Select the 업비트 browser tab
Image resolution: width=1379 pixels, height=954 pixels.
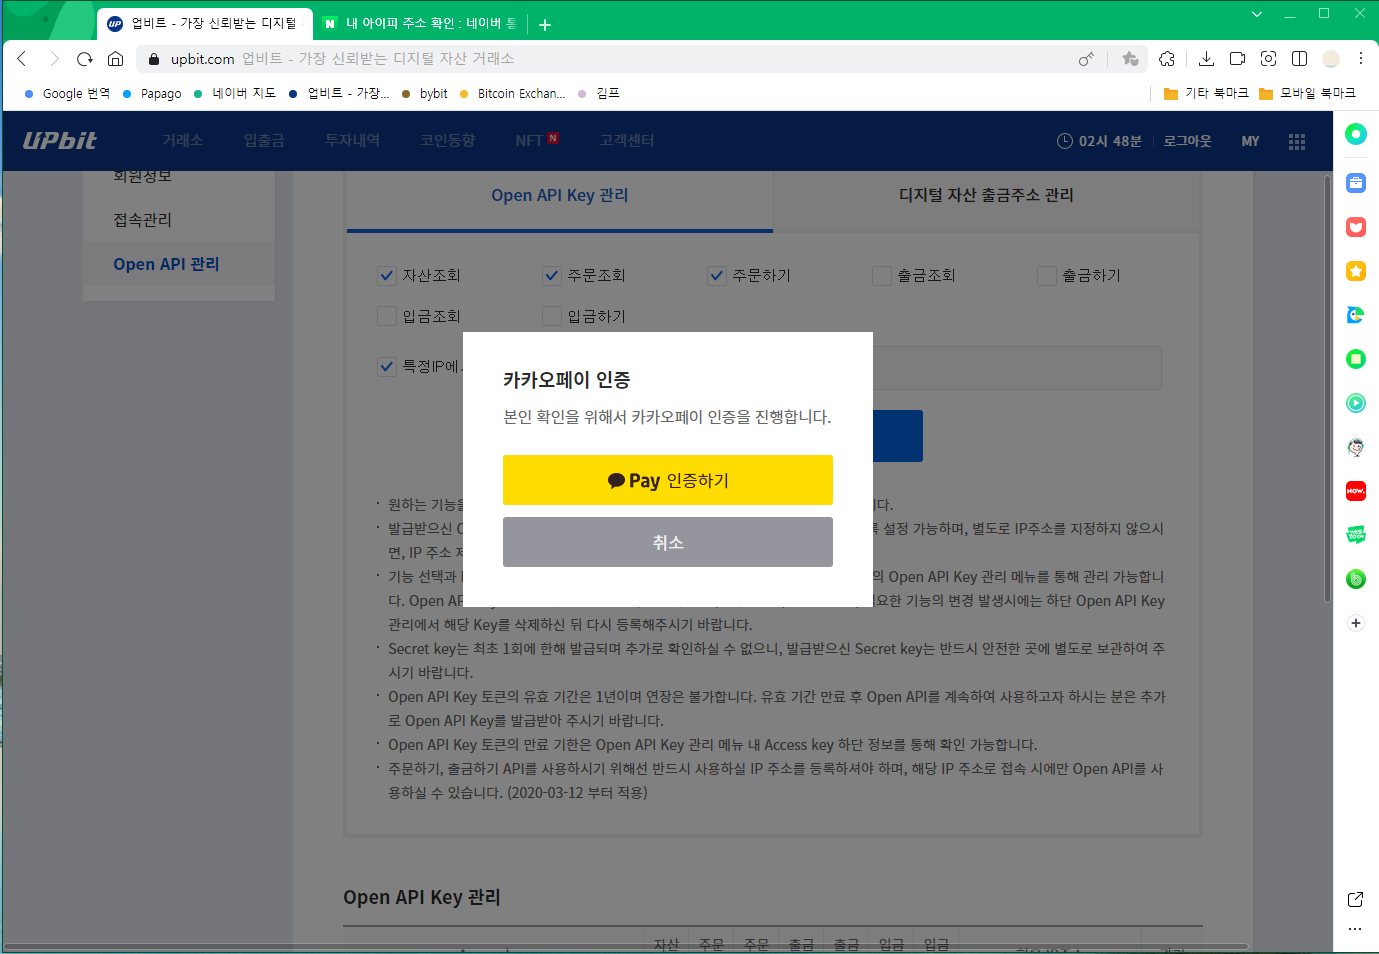click(x=204, y=23)
